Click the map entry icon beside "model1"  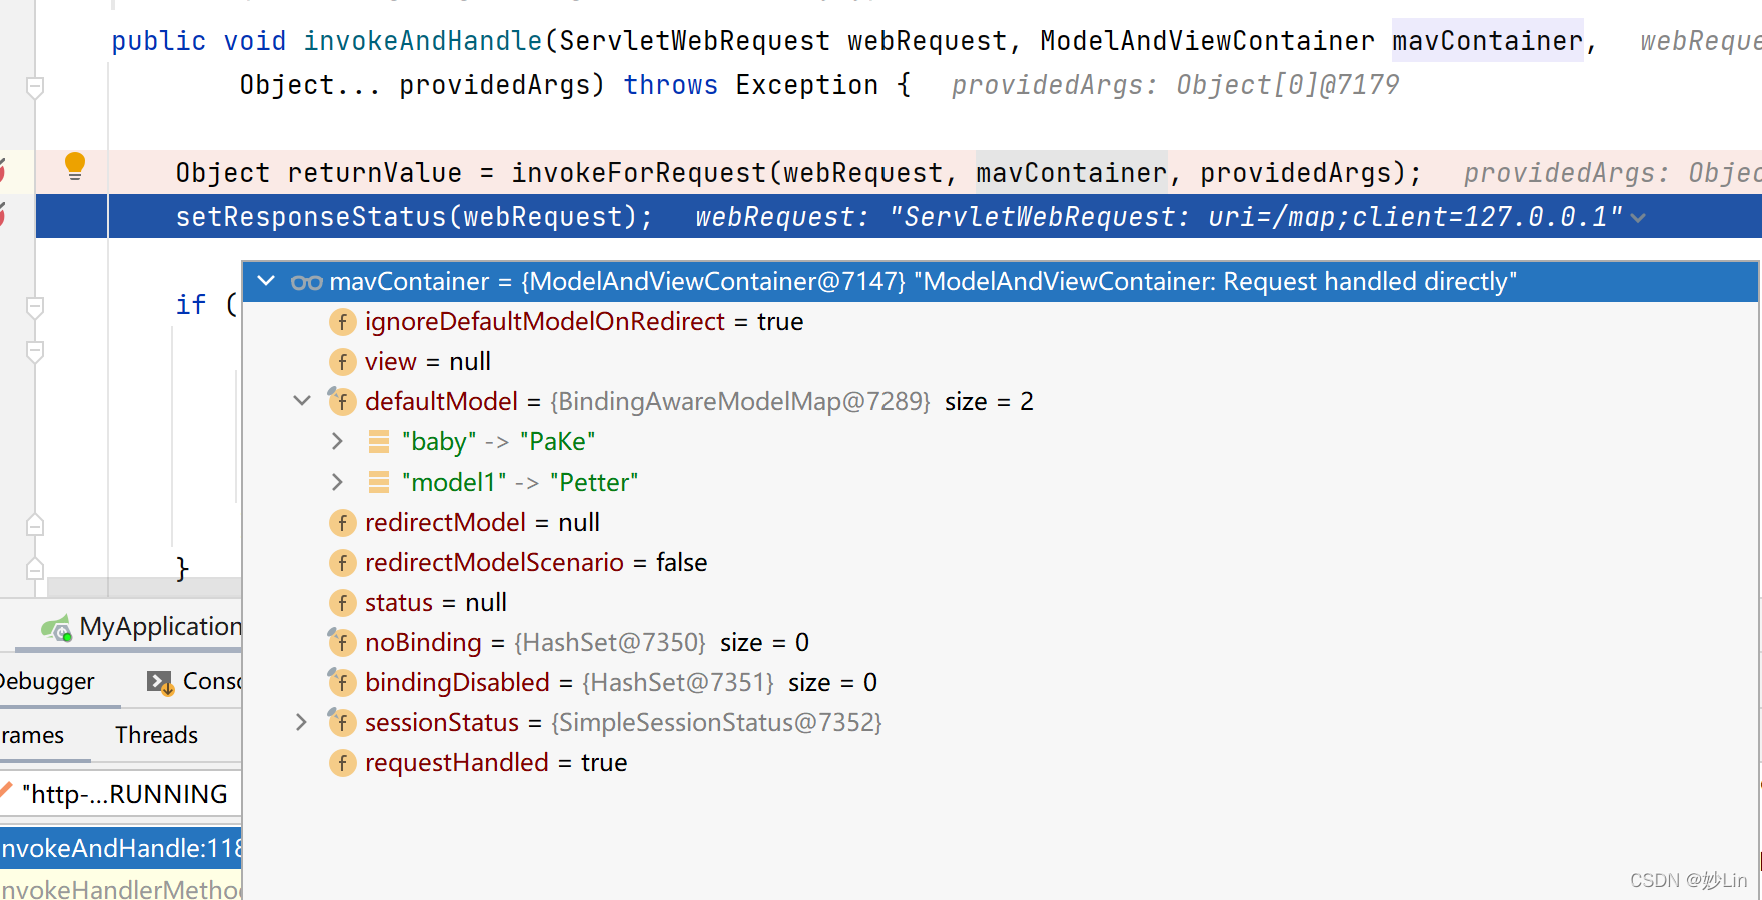[378, 481]
